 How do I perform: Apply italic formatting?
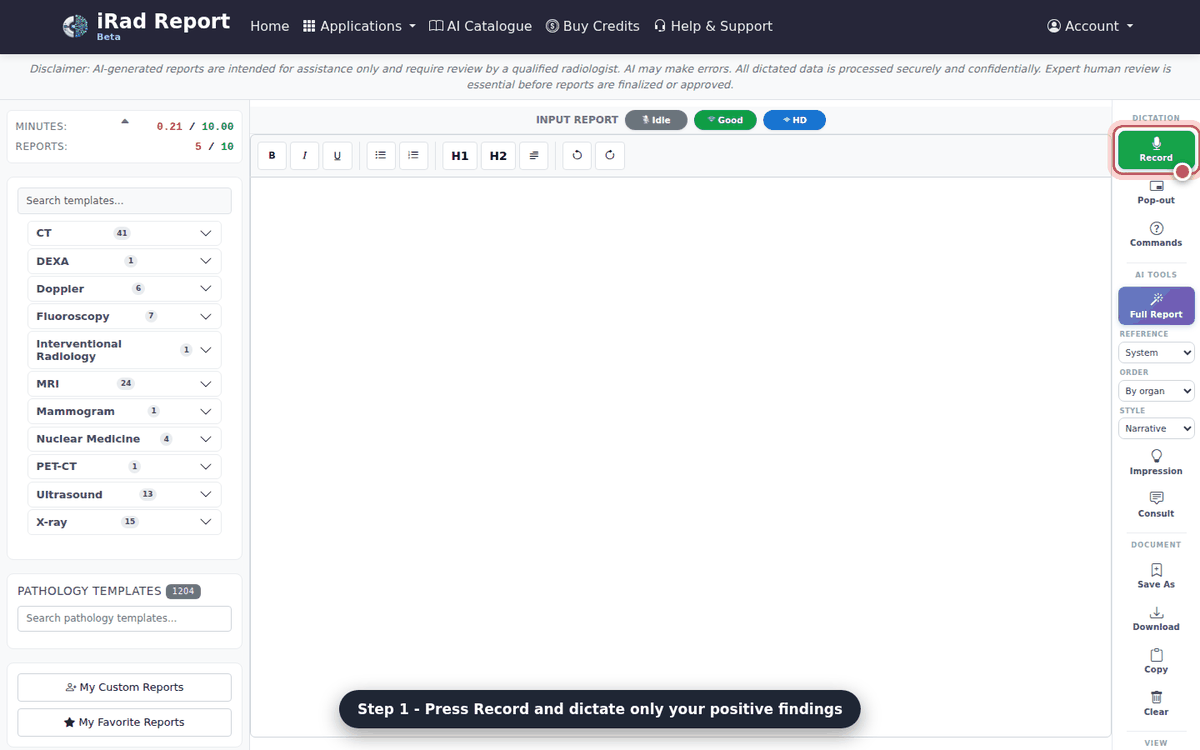(x=304, y=155)
